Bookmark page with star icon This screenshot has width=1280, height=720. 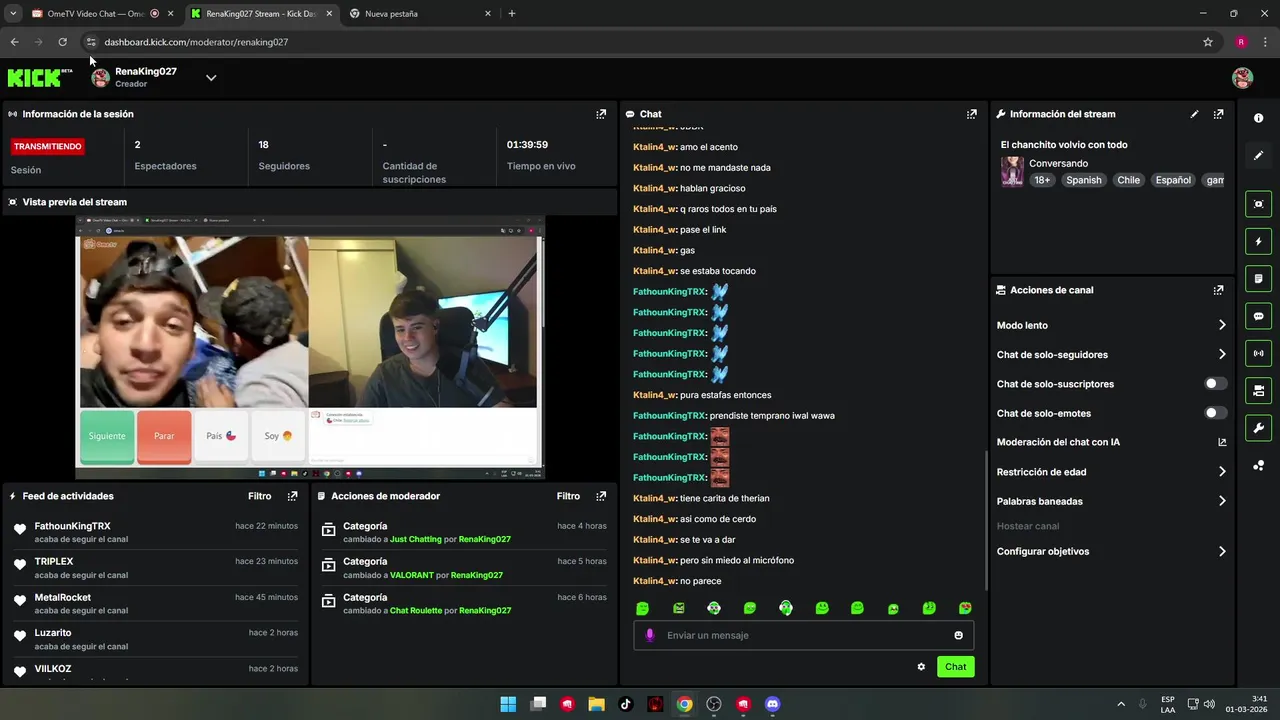pyautogui.click(x=1208, y=42)
